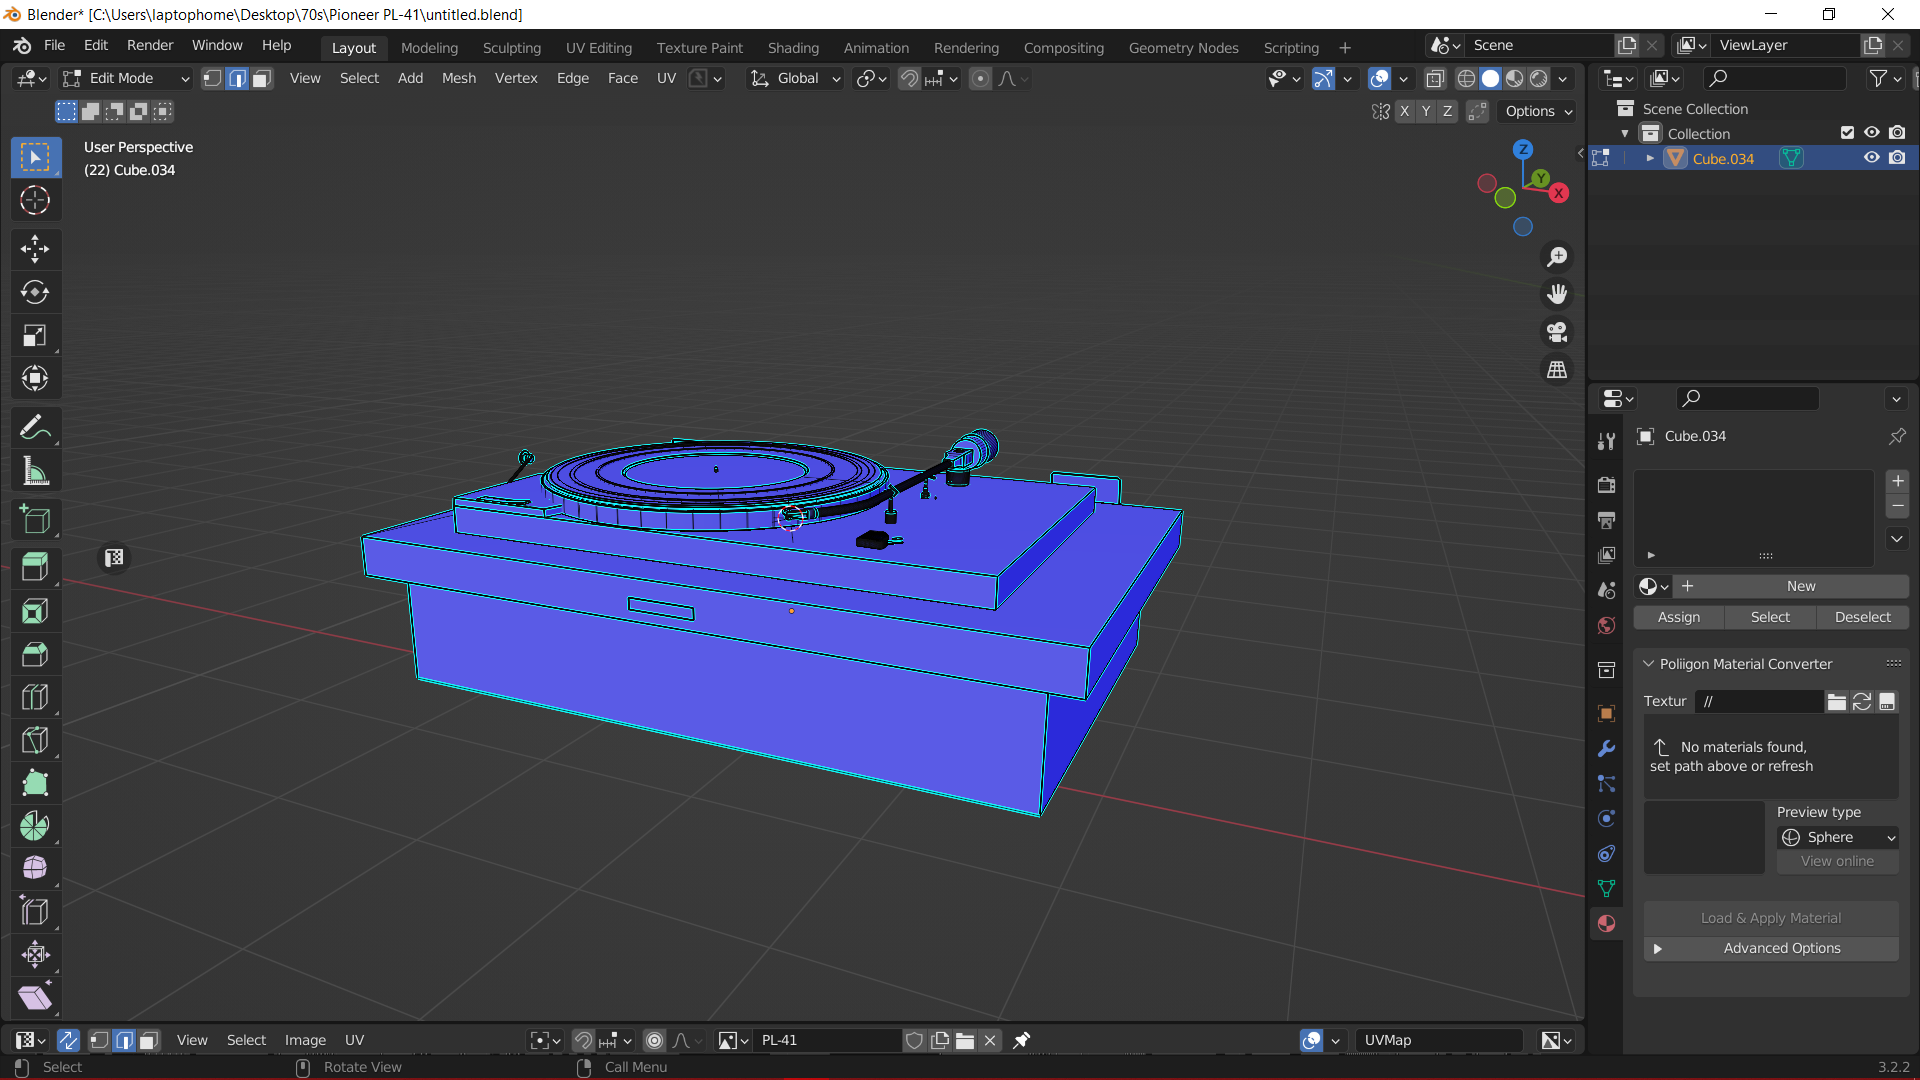Select the Cursor tool in the 3D viewport toolbar
The width and height of the screenshot is (1920, 1080).
[x=35, y=200]
